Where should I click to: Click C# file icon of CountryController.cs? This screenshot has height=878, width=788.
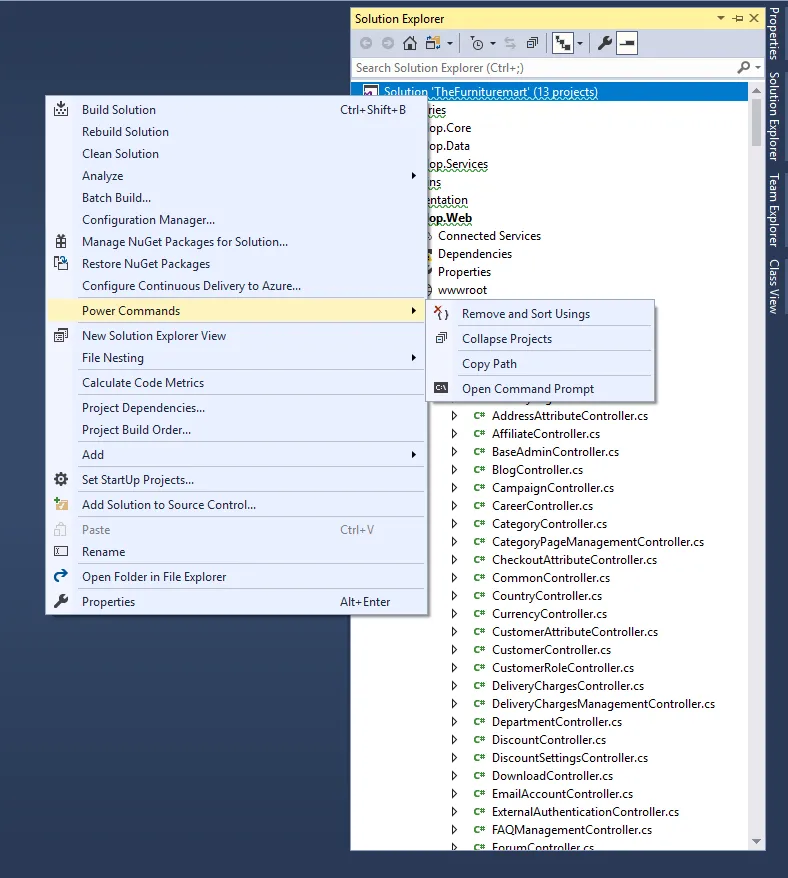click(x=479, y=596)
